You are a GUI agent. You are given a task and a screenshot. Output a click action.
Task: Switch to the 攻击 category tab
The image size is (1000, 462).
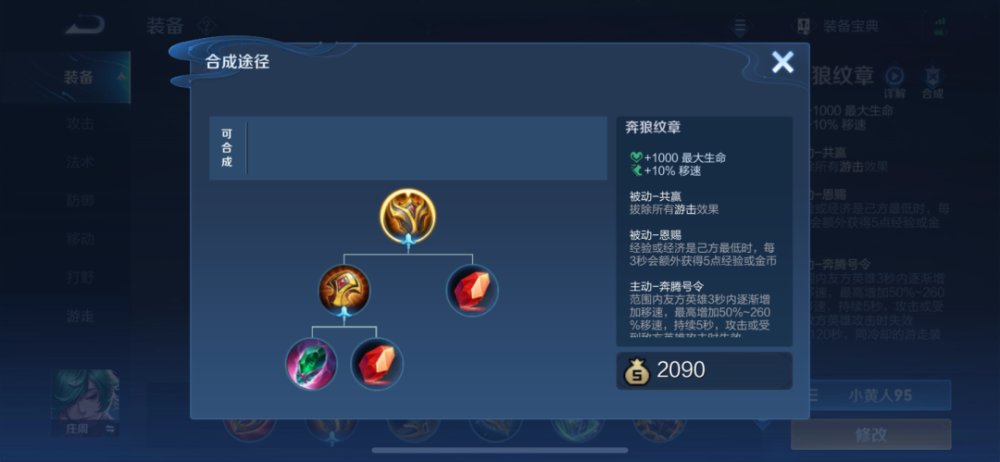pos(80,124)
